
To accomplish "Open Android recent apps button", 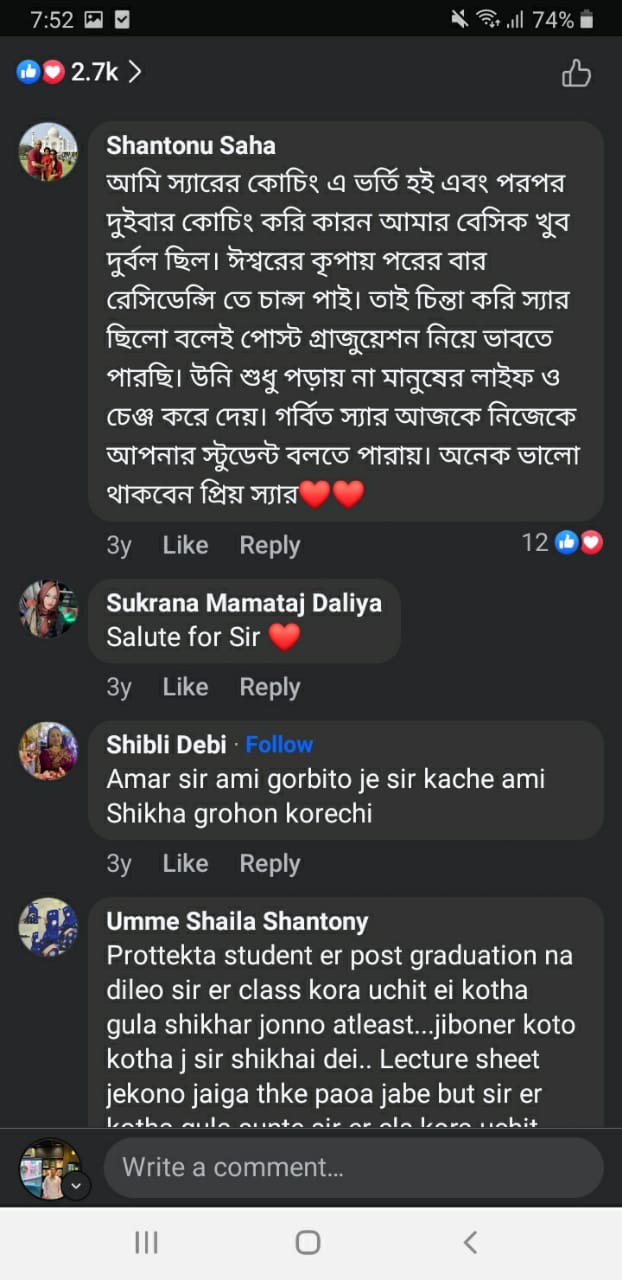I will pos(146,1242).
